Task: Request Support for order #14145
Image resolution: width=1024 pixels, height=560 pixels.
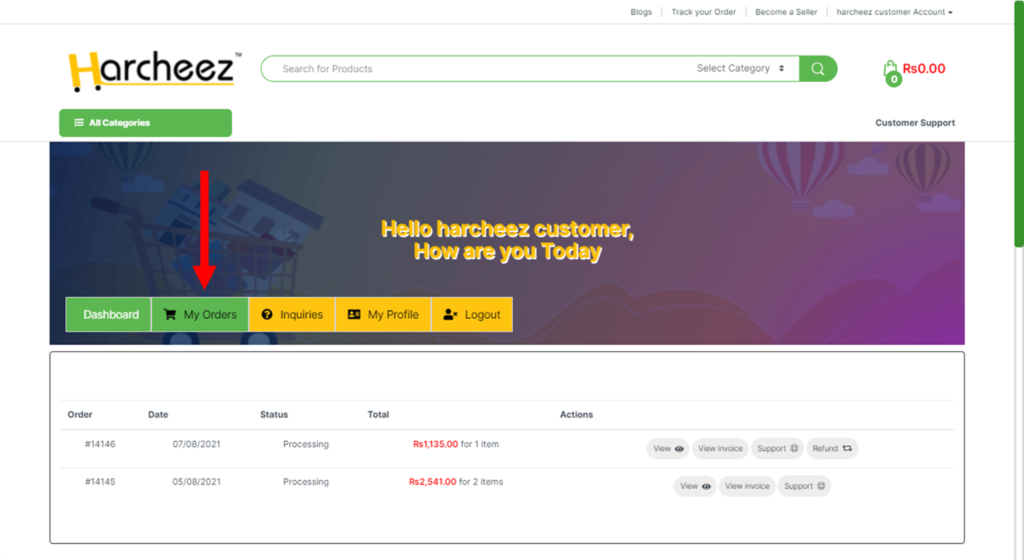Action: click(x=804, y=486)
